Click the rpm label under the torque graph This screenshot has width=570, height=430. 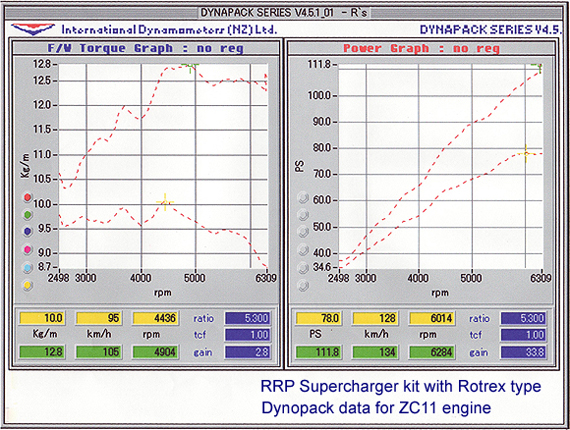coord(162,293)
